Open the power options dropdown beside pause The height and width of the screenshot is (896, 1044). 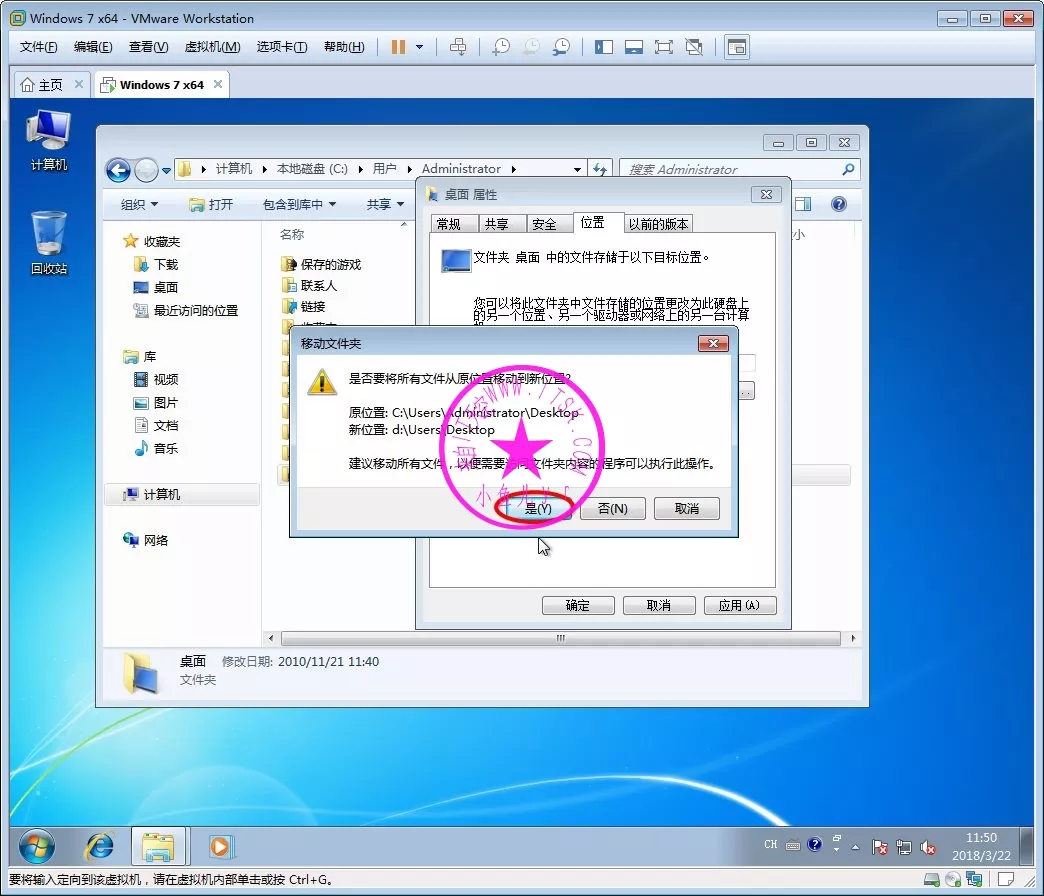coord(419,47)
